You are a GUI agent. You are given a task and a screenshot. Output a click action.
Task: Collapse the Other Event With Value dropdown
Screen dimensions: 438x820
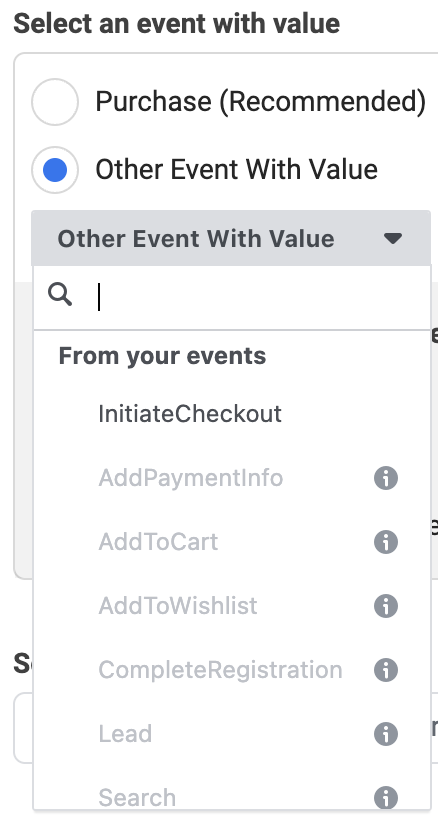231,238
